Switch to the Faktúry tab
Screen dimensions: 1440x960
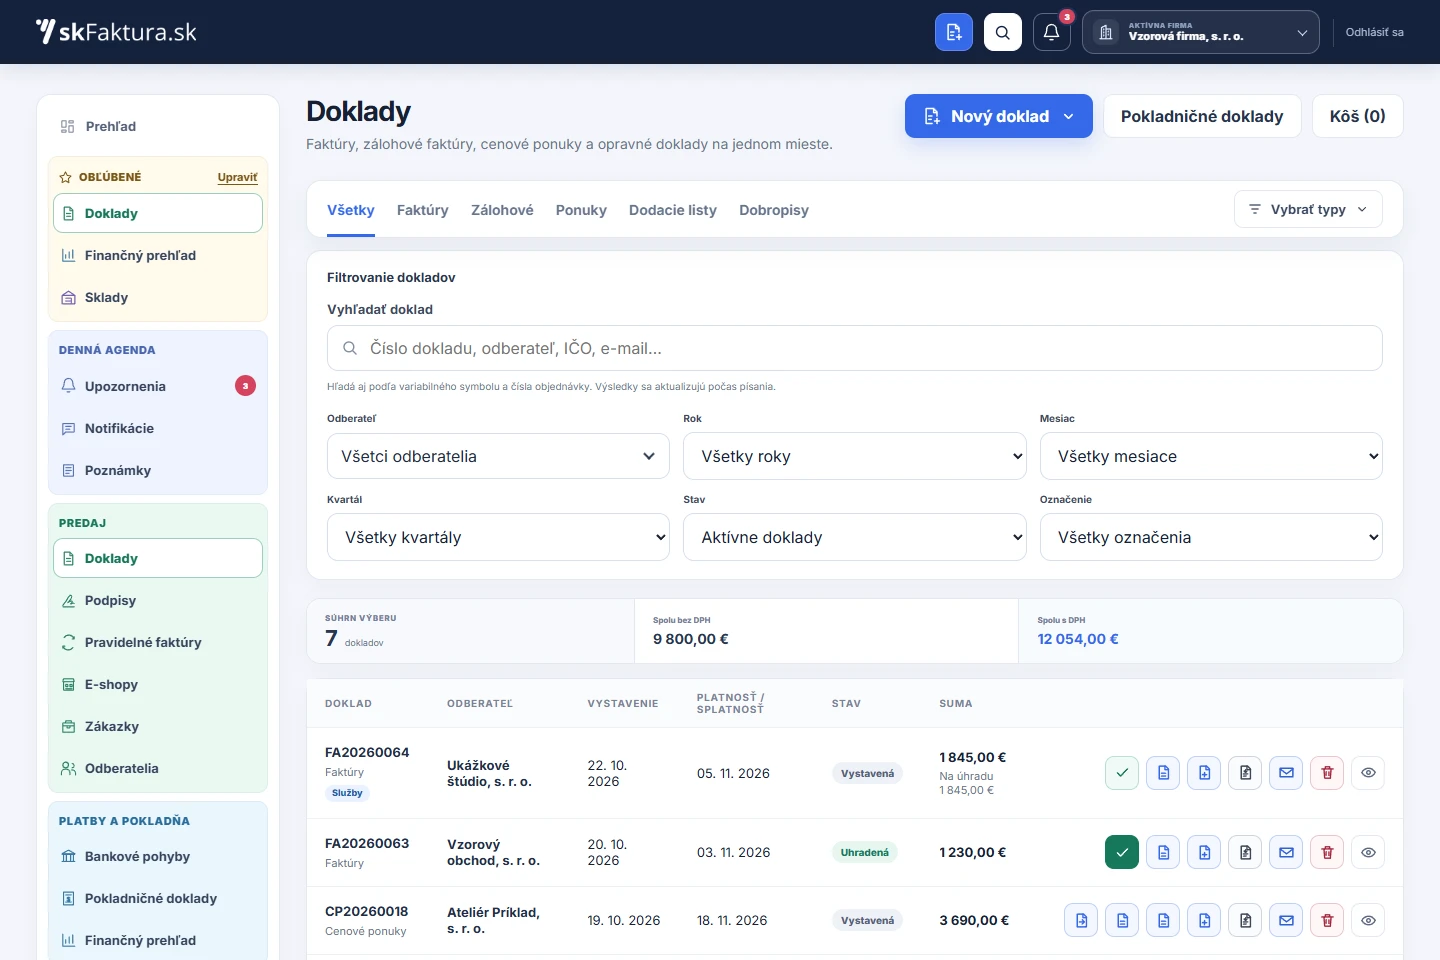(x=423, y=210)
